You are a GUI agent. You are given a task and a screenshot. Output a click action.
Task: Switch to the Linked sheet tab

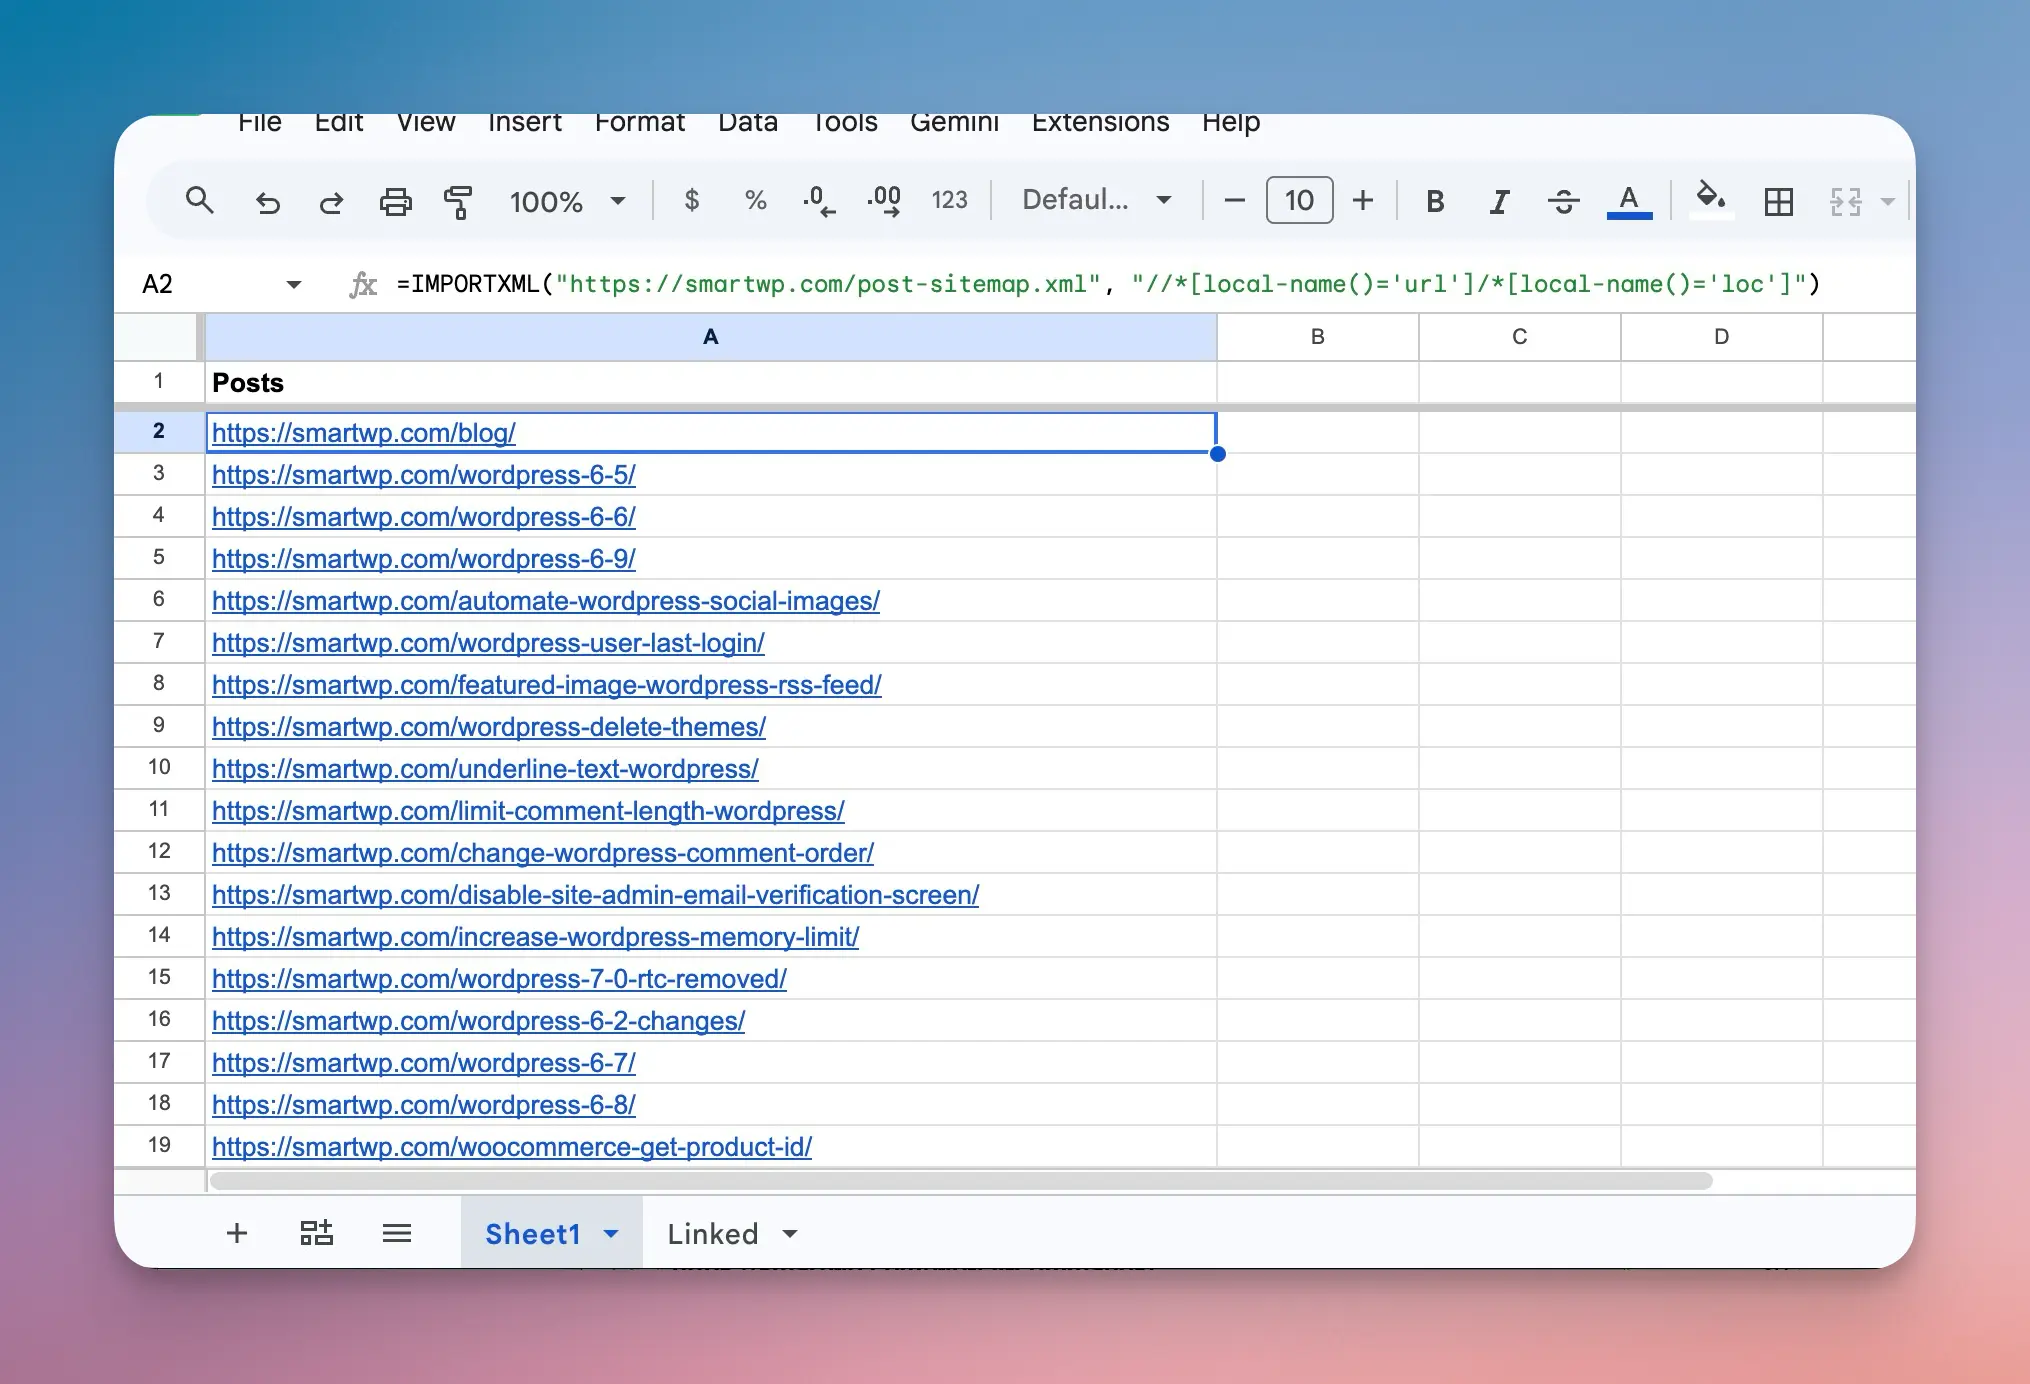(x=712, y=1234)
